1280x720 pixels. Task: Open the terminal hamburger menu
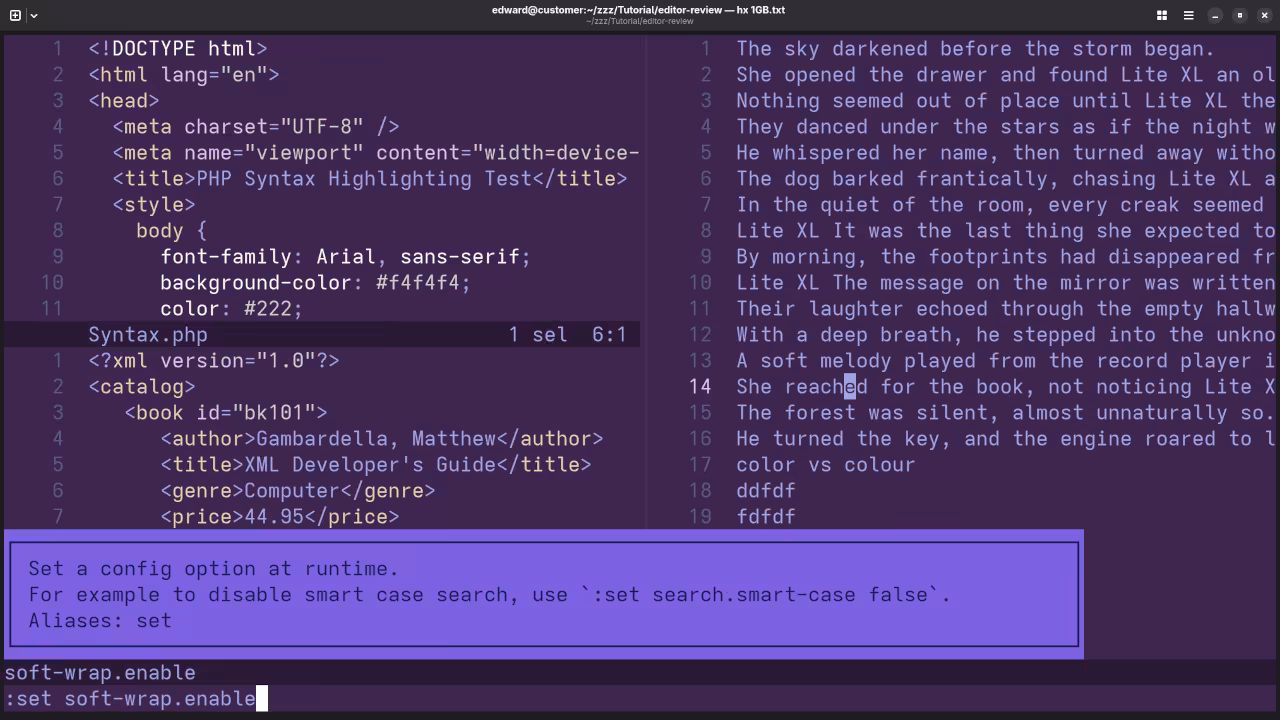[x=1188, y=15]
